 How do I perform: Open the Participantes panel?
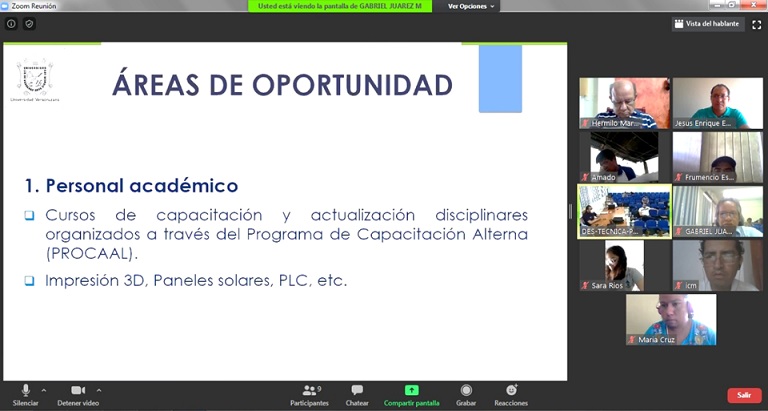(309, 391)
